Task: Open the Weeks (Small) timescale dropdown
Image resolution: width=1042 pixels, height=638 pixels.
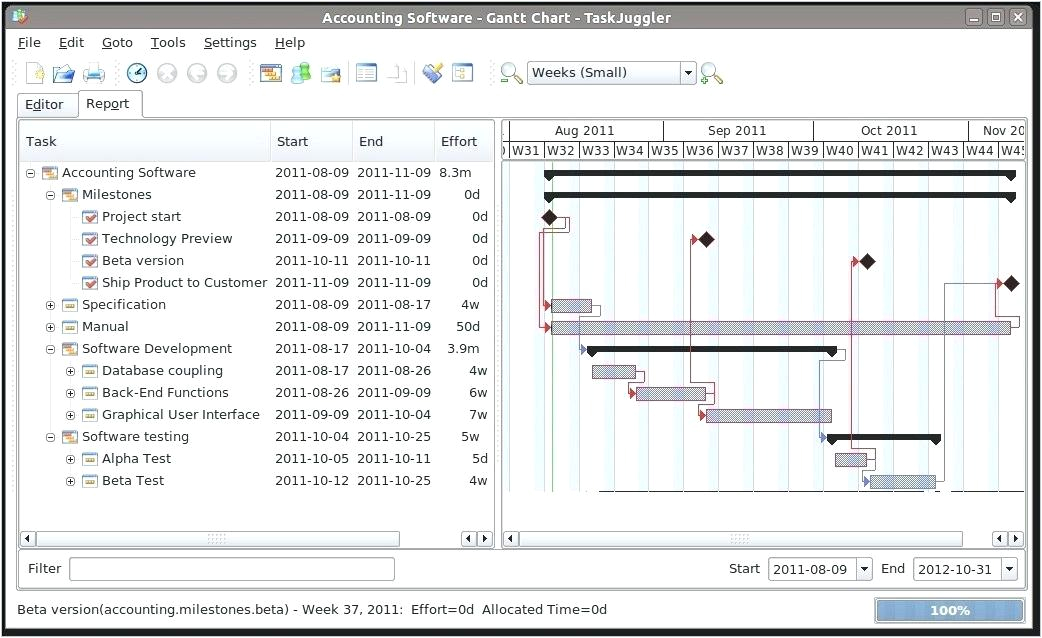Action: tap(687, 72)
